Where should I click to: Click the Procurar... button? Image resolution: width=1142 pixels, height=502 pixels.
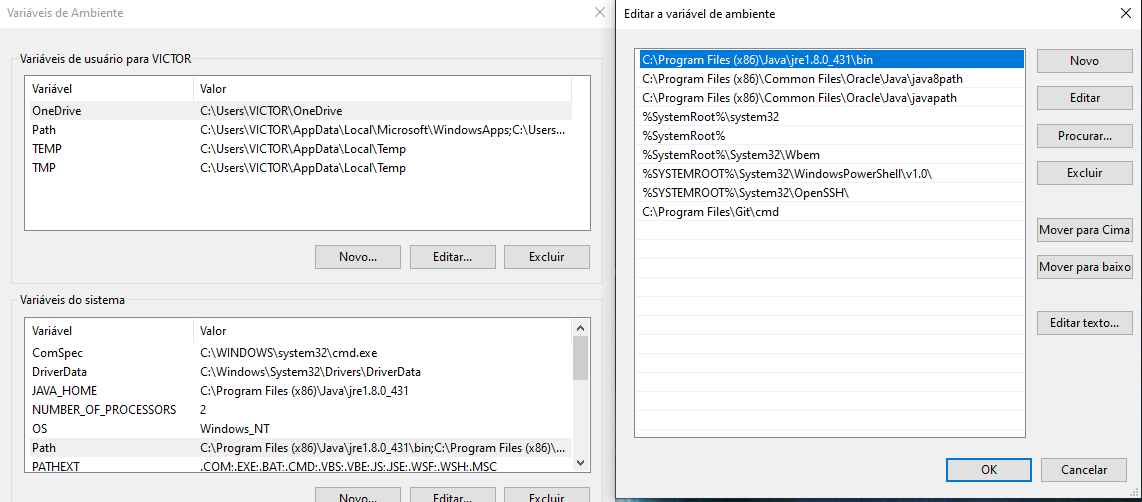(x=1084, y=136)
